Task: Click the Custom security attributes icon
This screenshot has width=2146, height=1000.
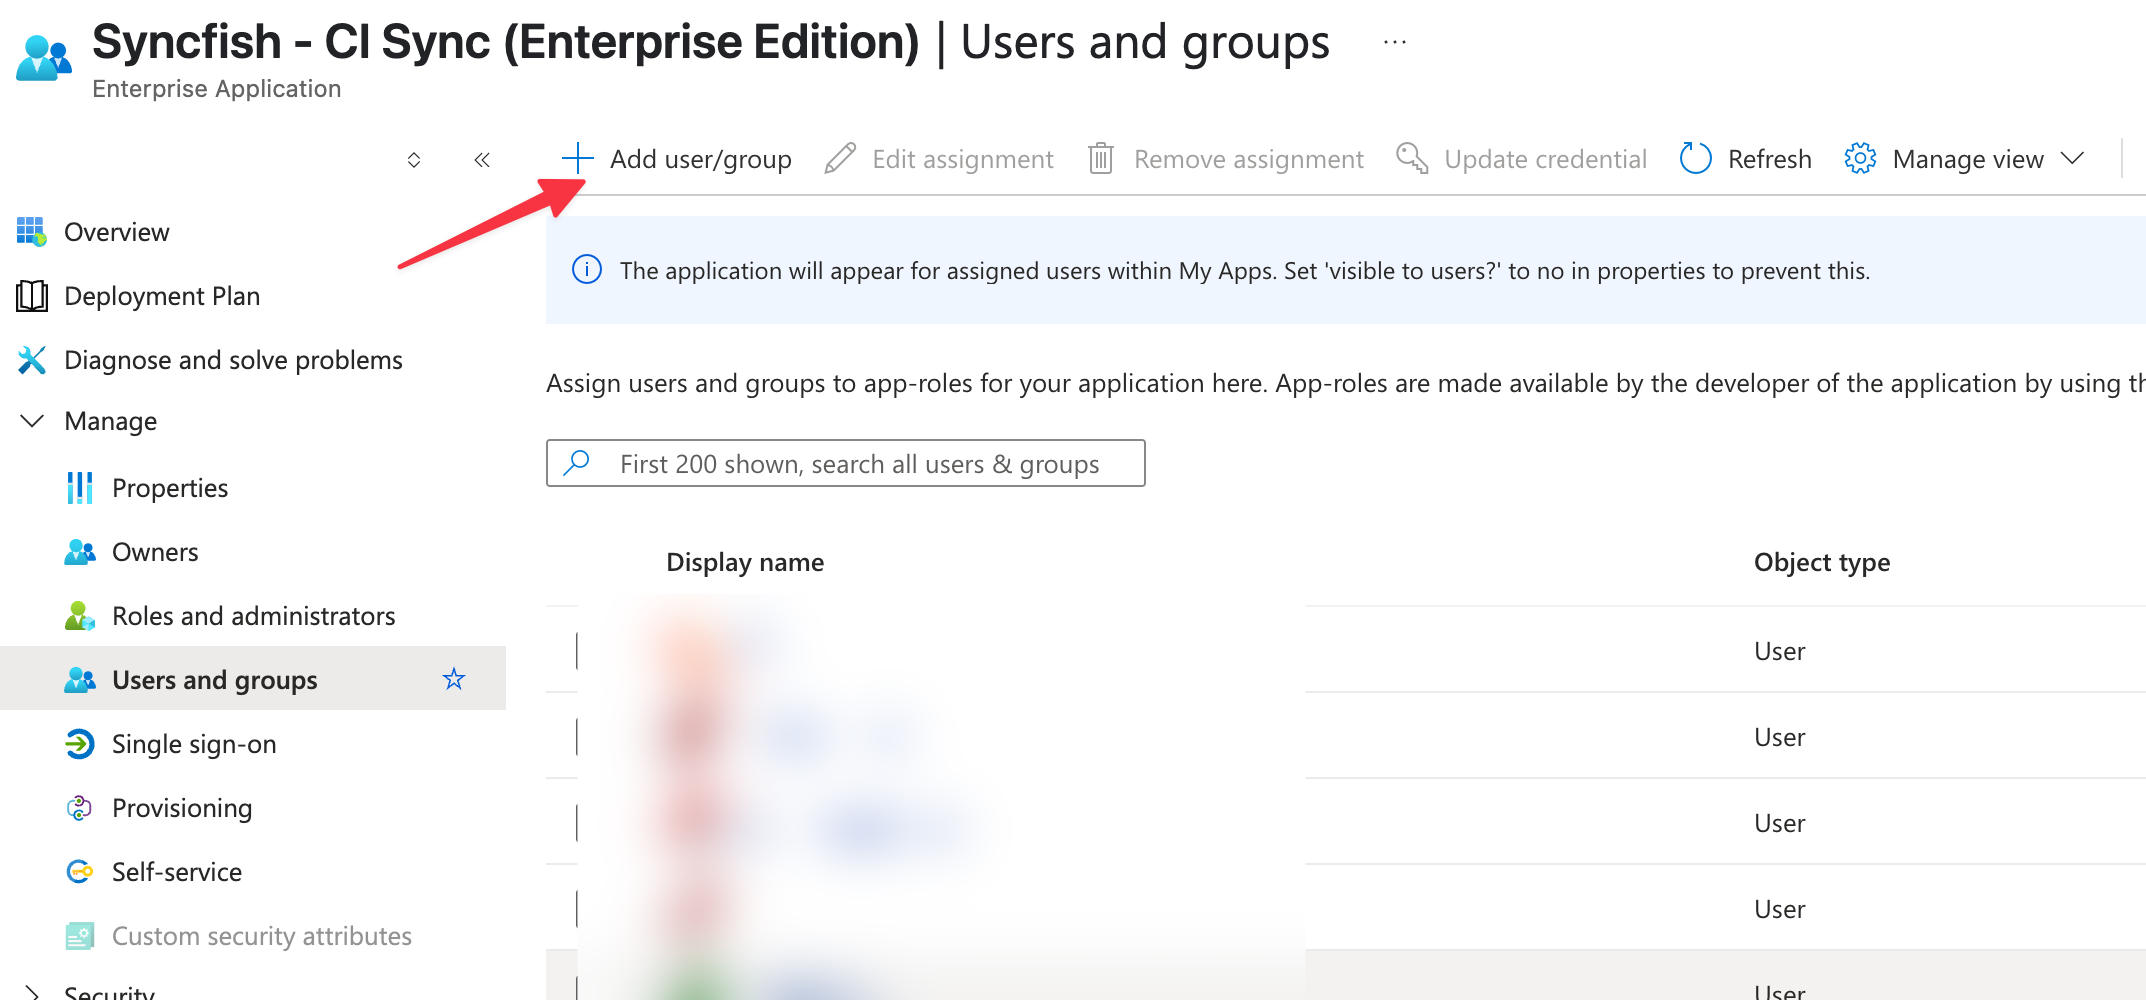Action: (80, 936)
